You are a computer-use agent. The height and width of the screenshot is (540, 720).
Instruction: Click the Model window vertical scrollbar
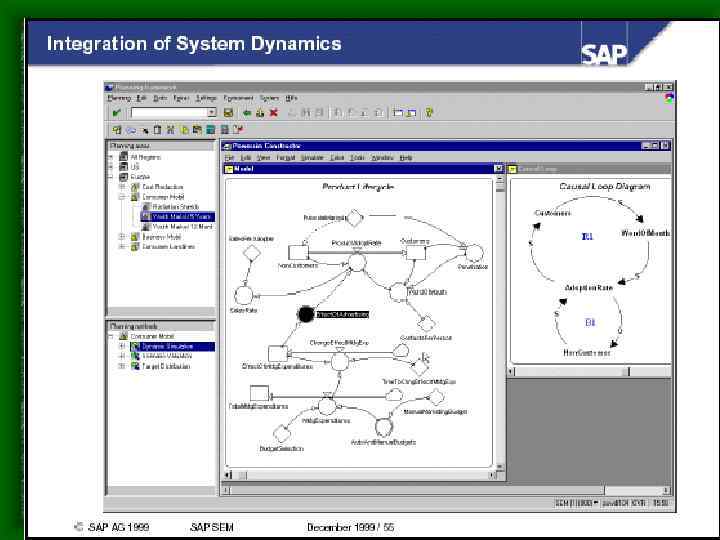500,321
